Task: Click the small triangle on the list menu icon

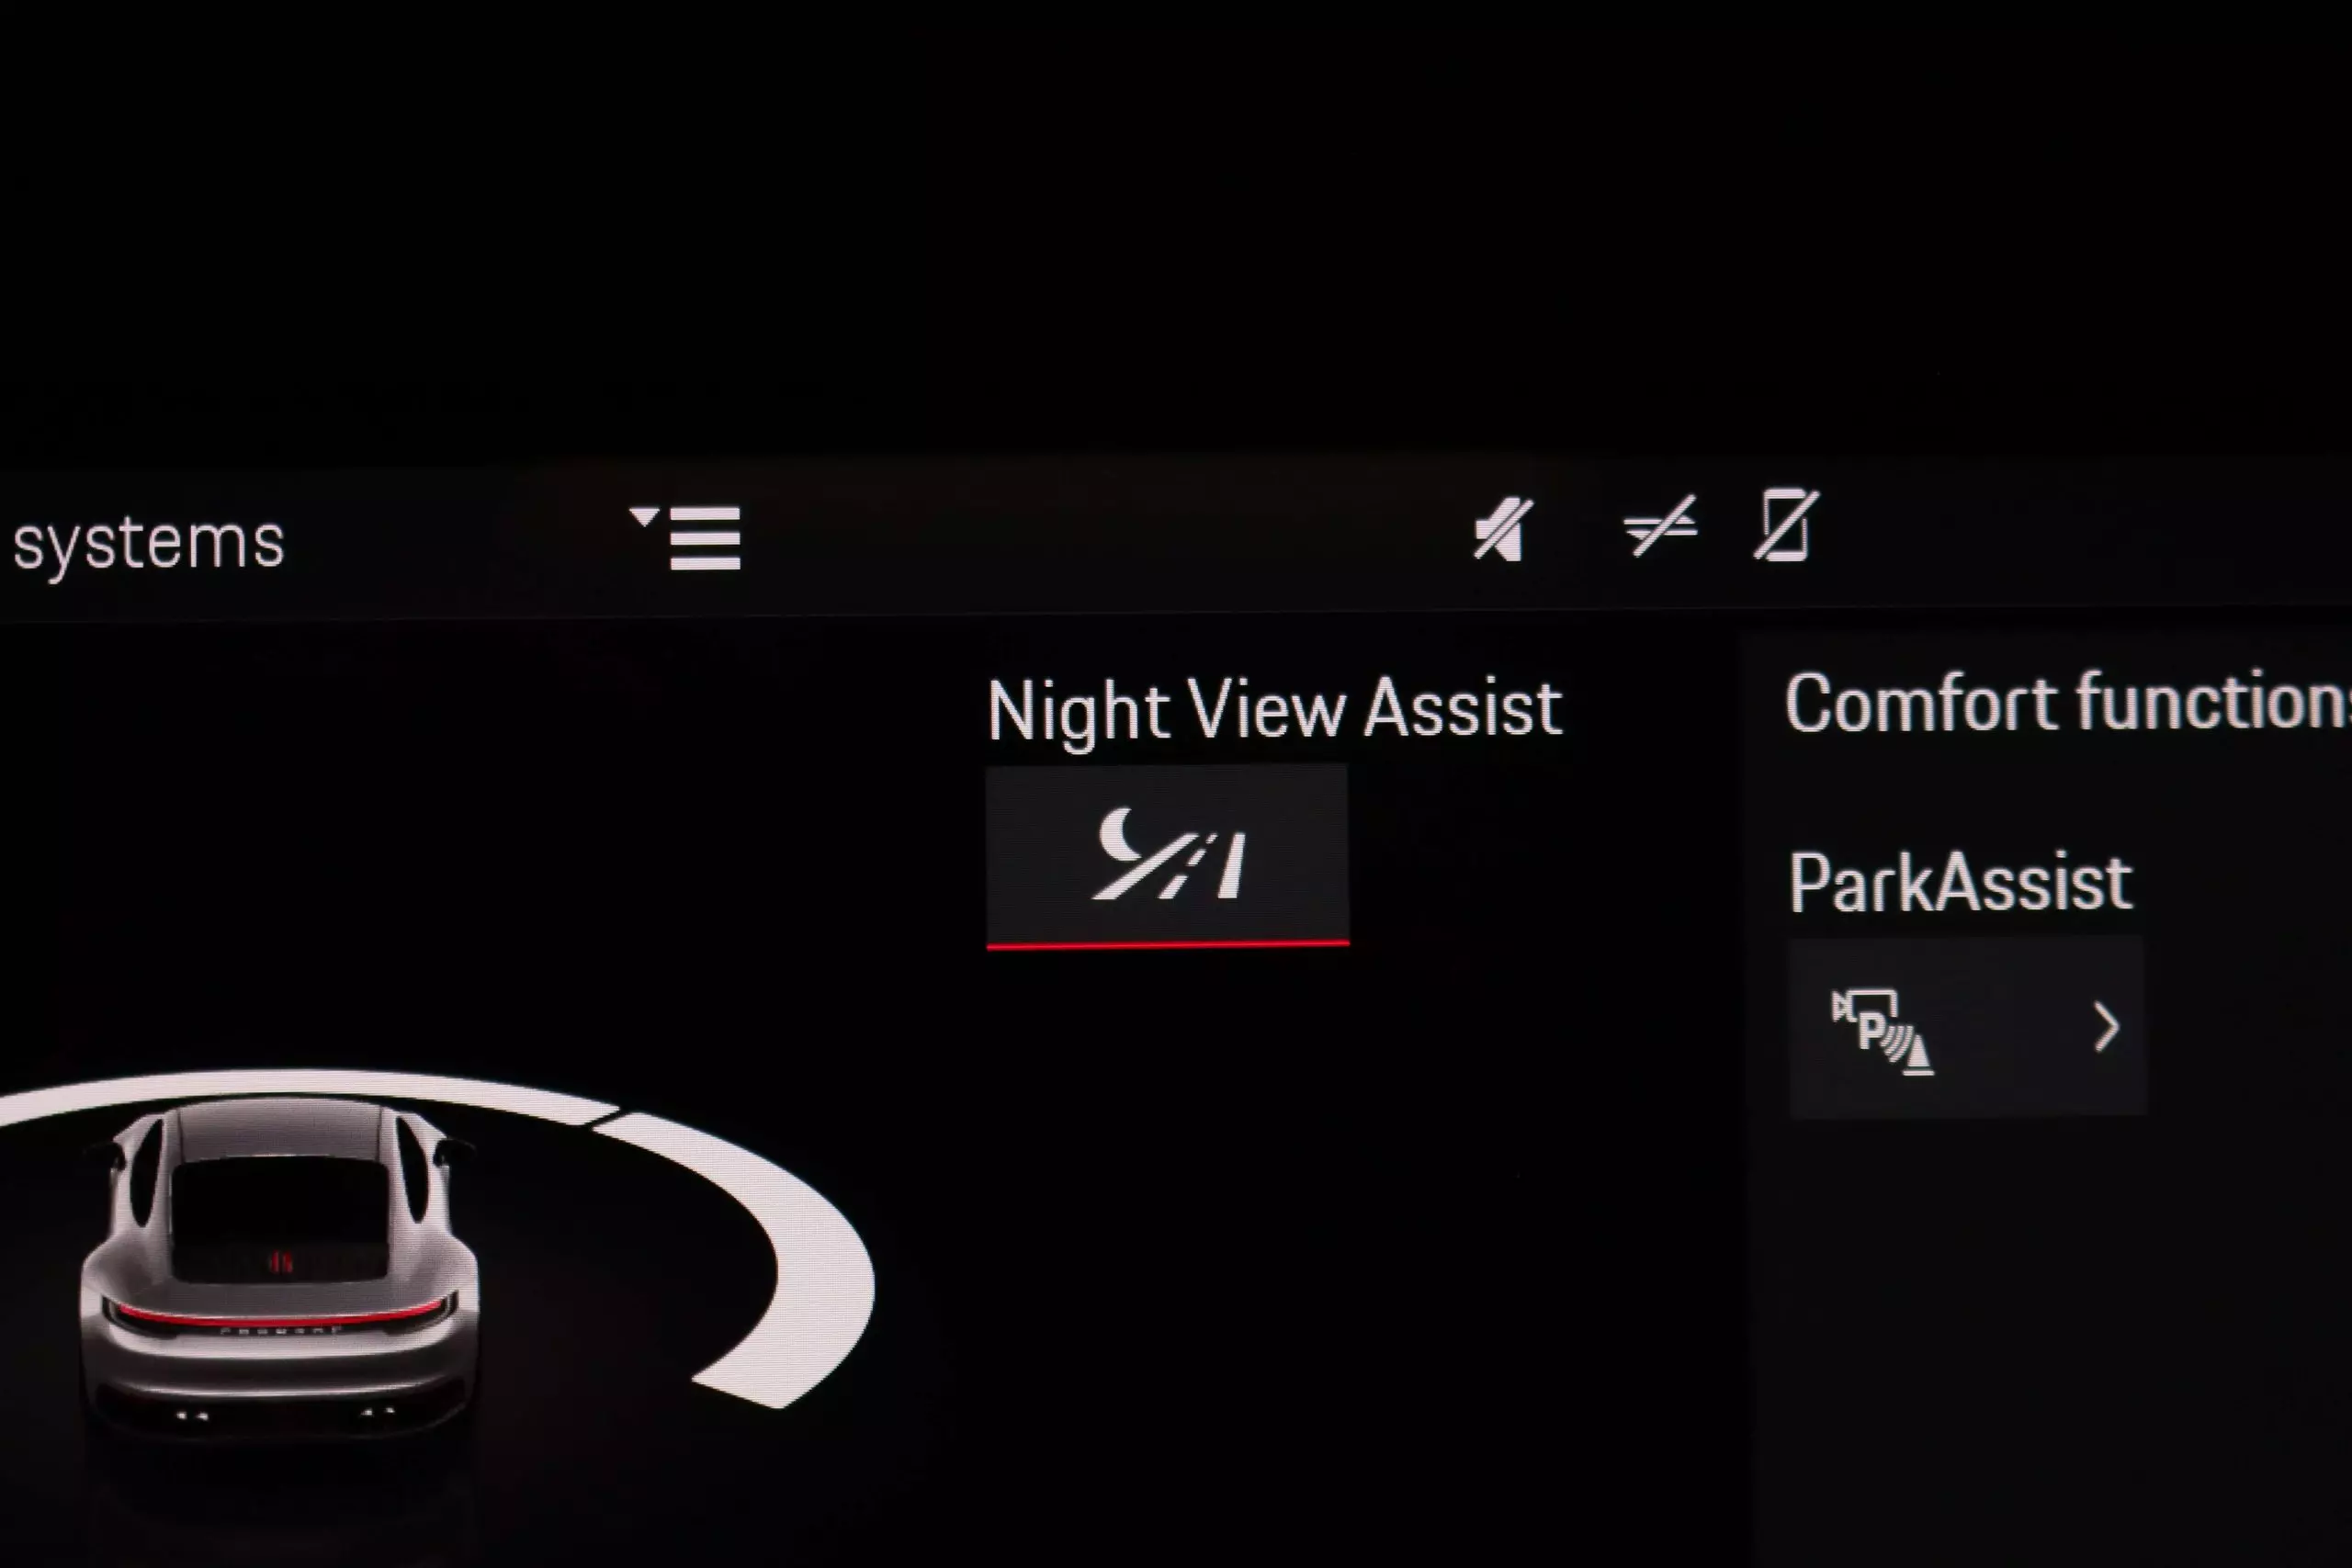Action: click(644, 516)
